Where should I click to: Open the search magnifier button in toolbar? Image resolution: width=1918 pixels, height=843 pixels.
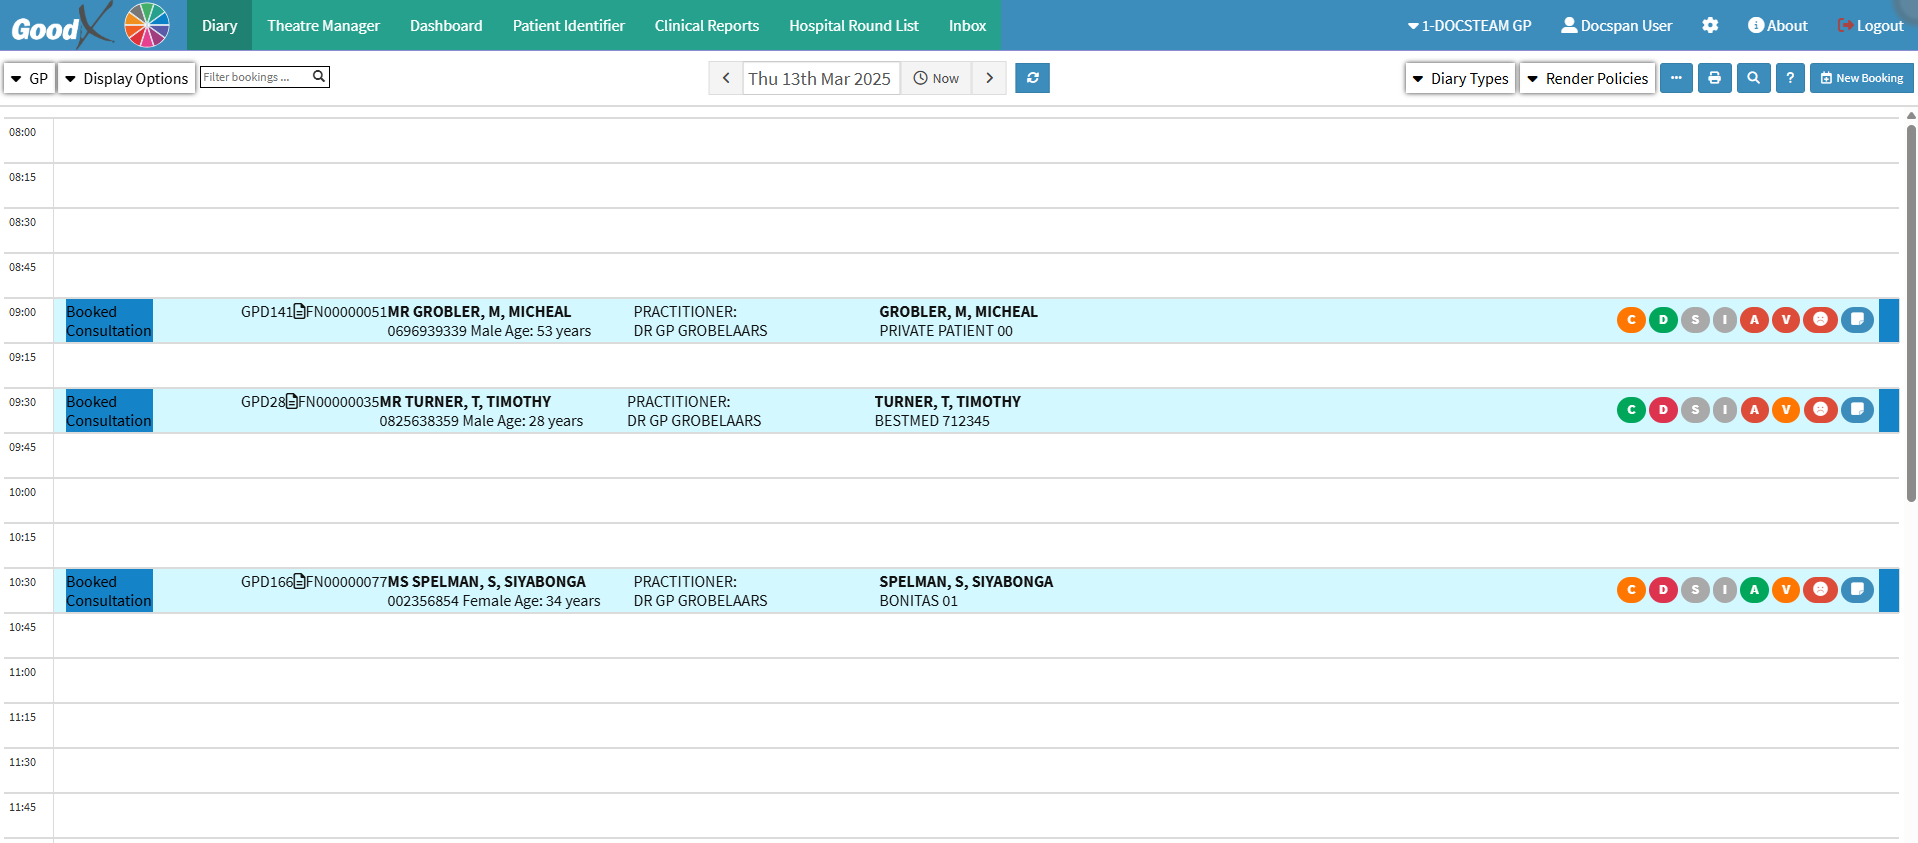1753,78
